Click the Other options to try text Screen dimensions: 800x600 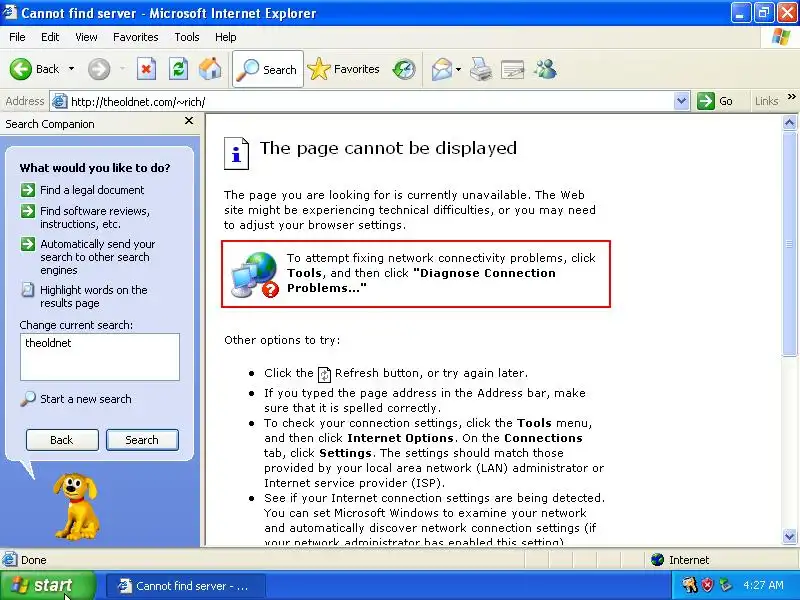click(282, 340)
